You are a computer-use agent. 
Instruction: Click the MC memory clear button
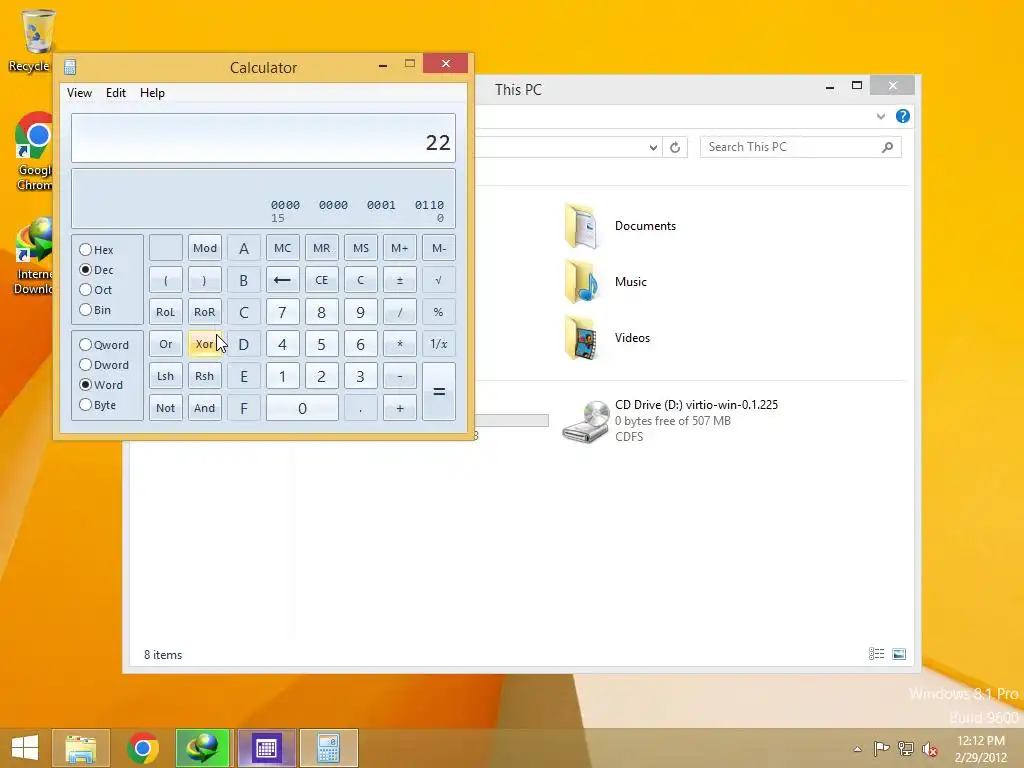[x=282, y=248]
